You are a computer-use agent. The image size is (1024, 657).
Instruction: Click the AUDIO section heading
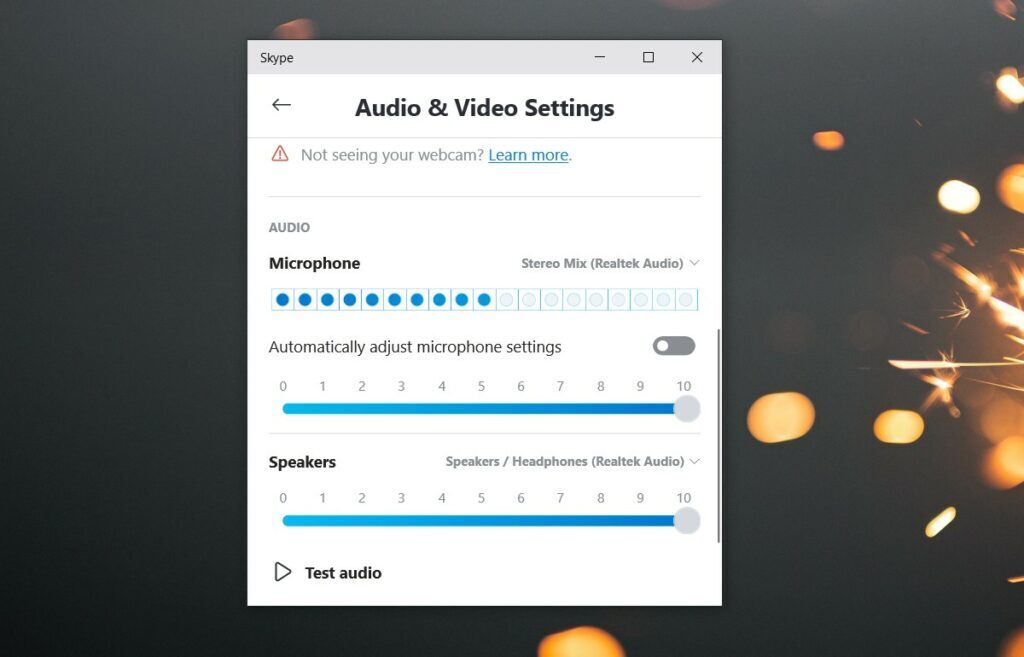pyautogui.click(x=288, y=227)
